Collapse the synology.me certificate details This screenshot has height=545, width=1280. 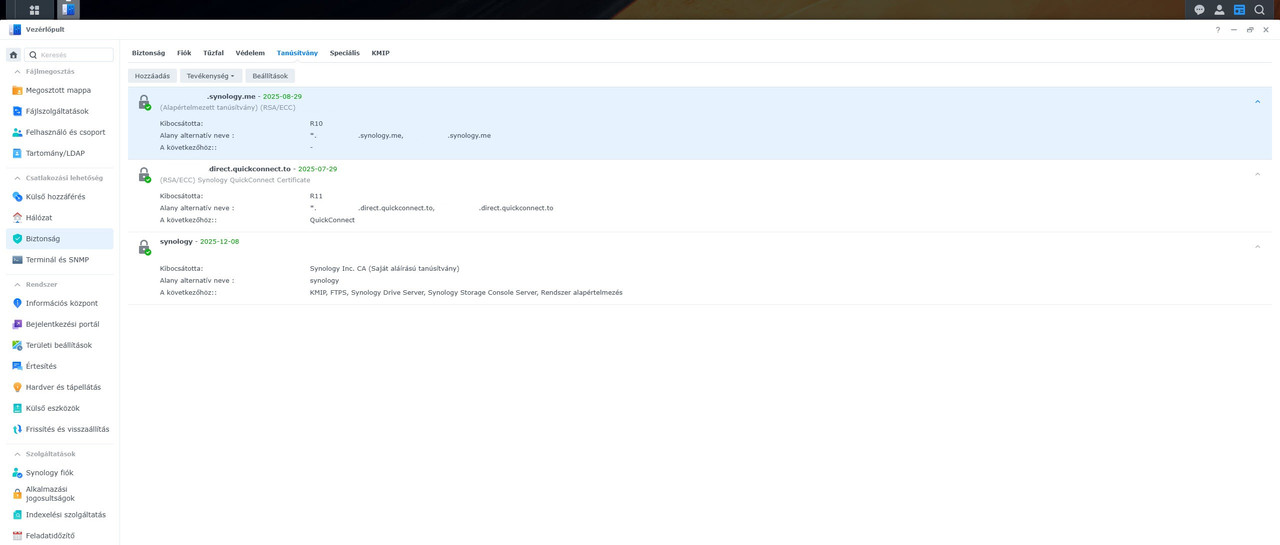coord(1257,102)
